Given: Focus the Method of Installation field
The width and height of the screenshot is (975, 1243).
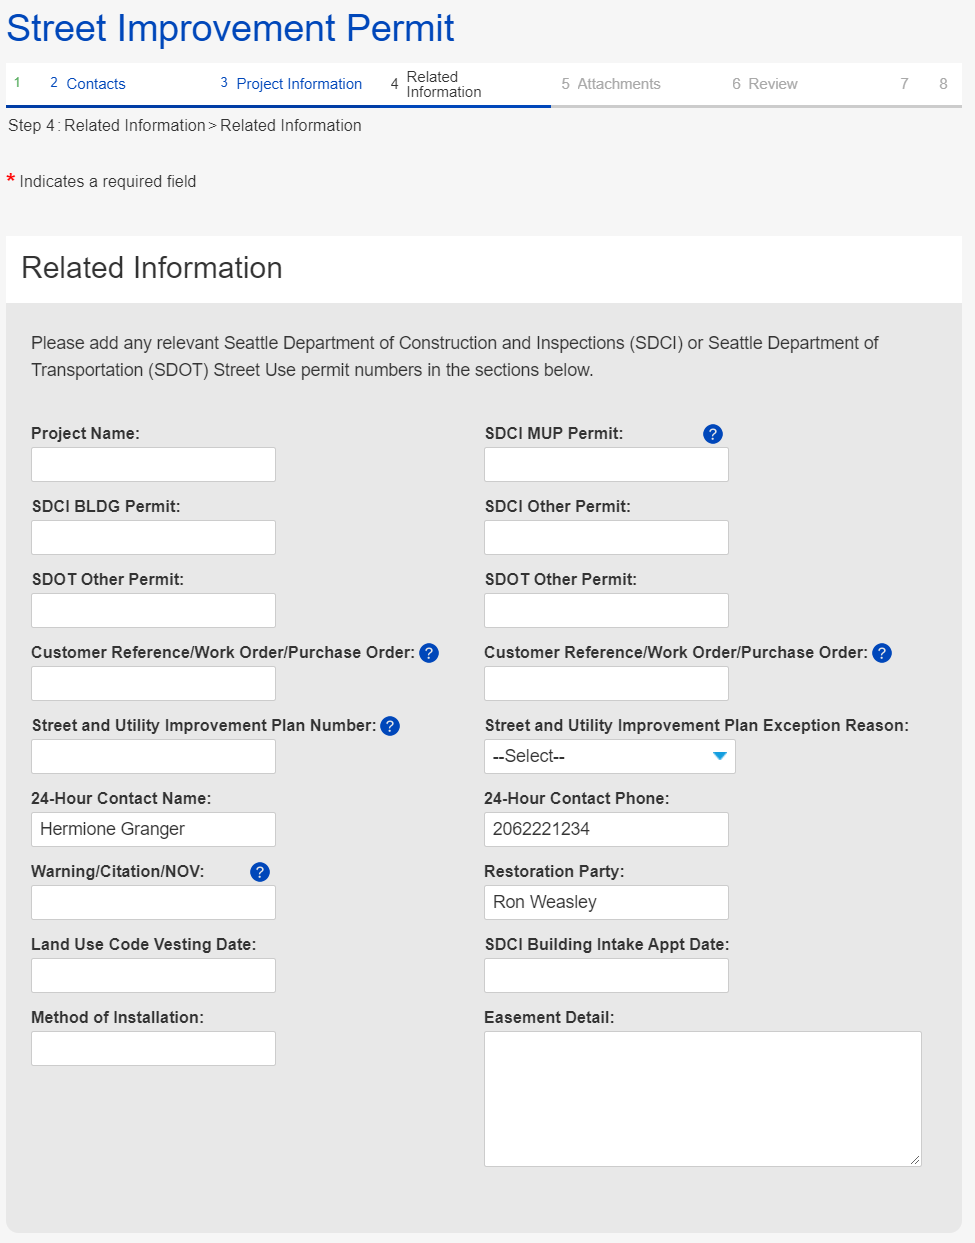Looking at the screenshot, I should pyautogui.click(x=153, y=1048).
